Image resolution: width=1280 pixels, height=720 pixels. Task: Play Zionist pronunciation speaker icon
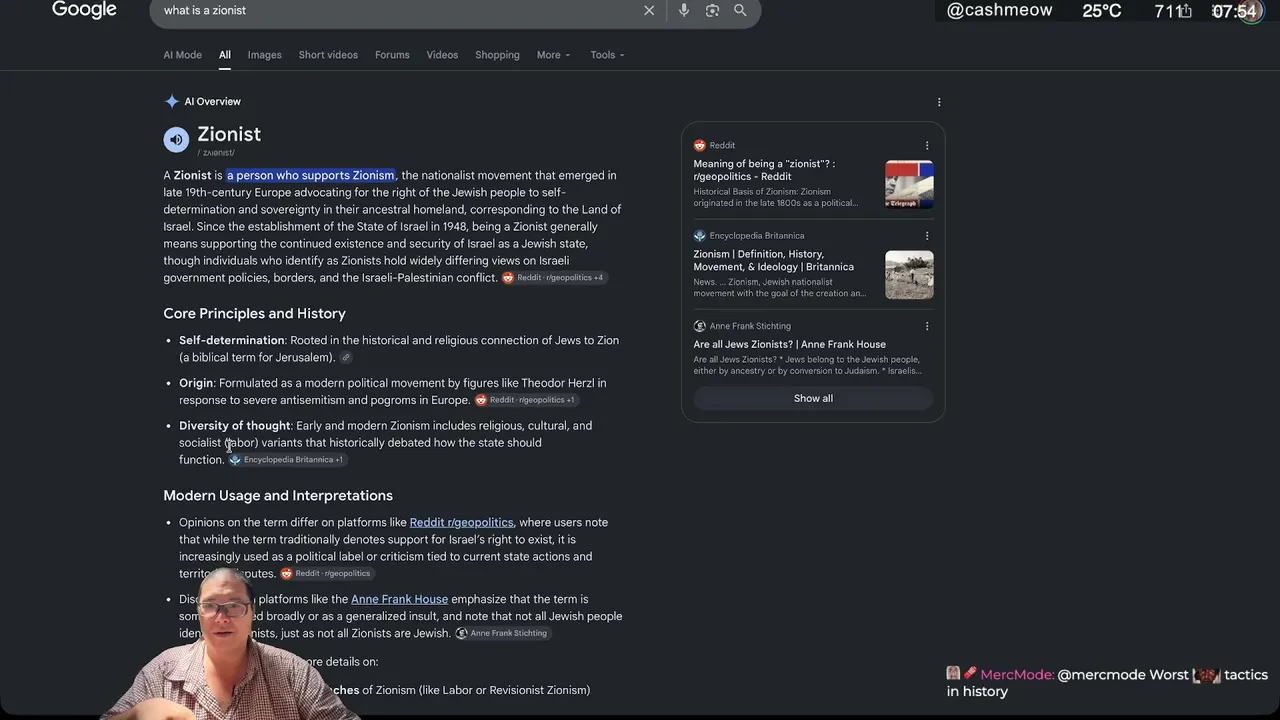click(x=176, y=140)
